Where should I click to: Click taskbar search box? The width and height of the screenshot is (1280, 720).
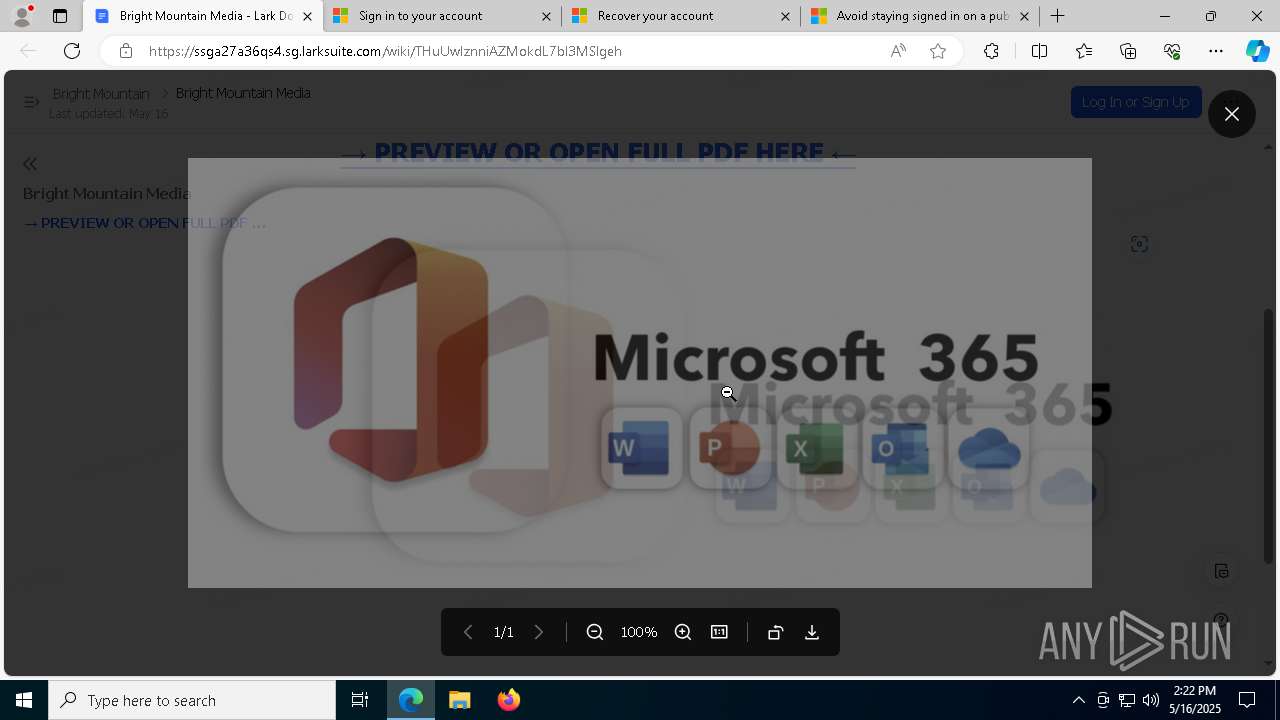(x=192, y=700)
